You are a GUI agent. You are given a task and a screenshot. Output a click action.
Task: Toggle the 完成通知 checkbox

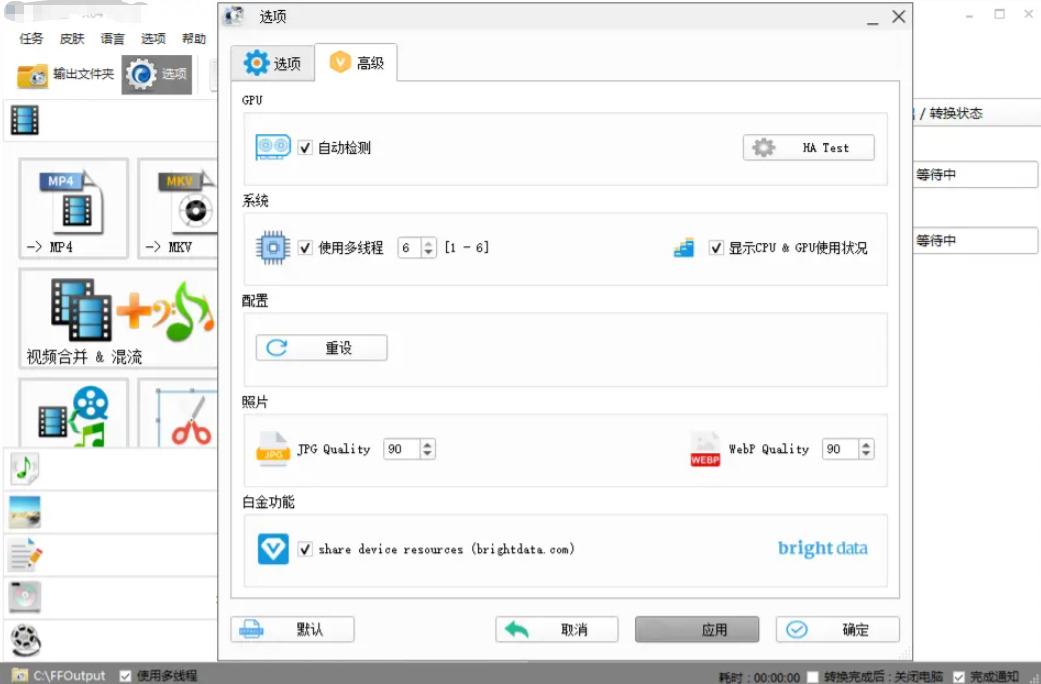click(x=959, y=677)
